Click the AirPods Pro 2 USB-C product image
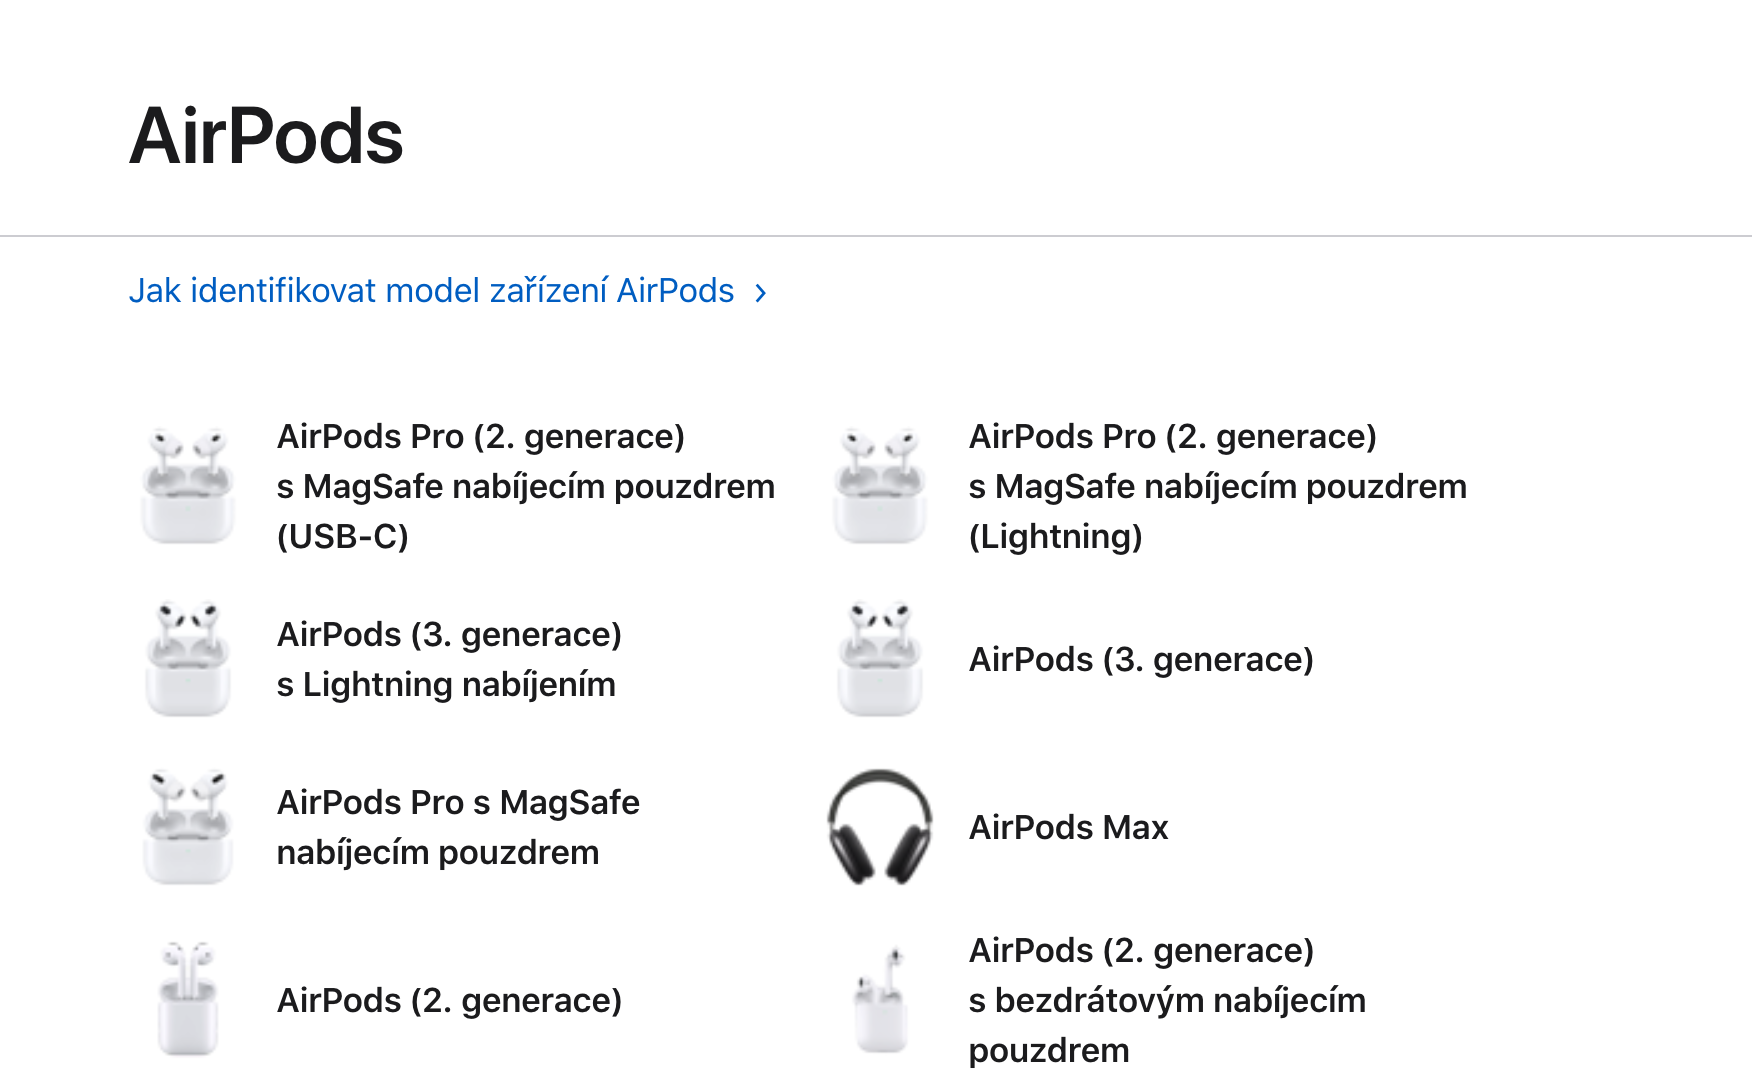 coord(187,486)
